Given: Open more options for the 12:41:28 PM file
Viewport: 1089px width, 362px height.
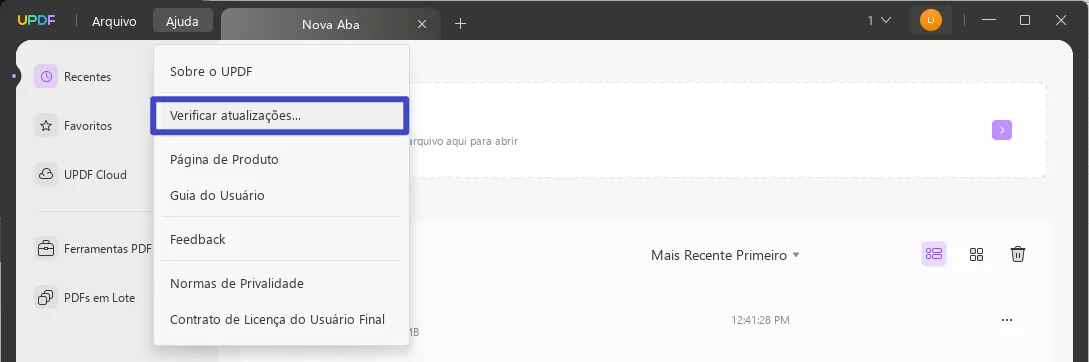Looking at the screenshot, I should click(x=1007, y=320).
